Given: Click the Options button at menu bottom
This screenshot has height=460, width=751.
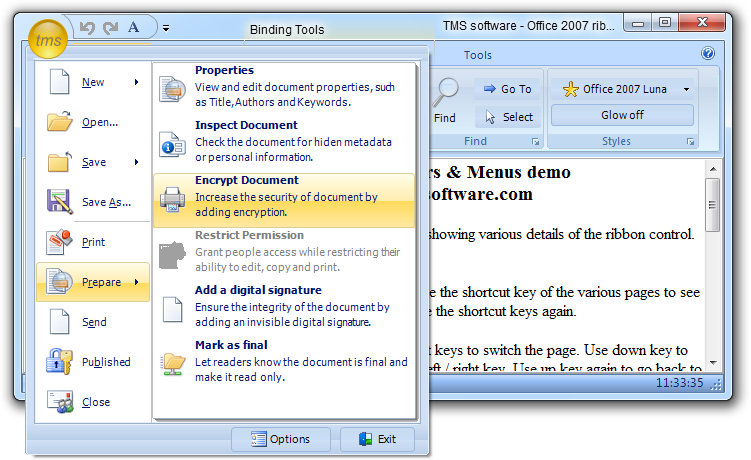Looking at the screenshot, I should coord(281,439).
